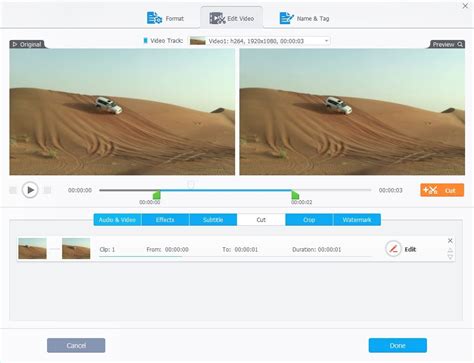Click the Cancel button
This screenshot has height=363, width=474.
76,345
